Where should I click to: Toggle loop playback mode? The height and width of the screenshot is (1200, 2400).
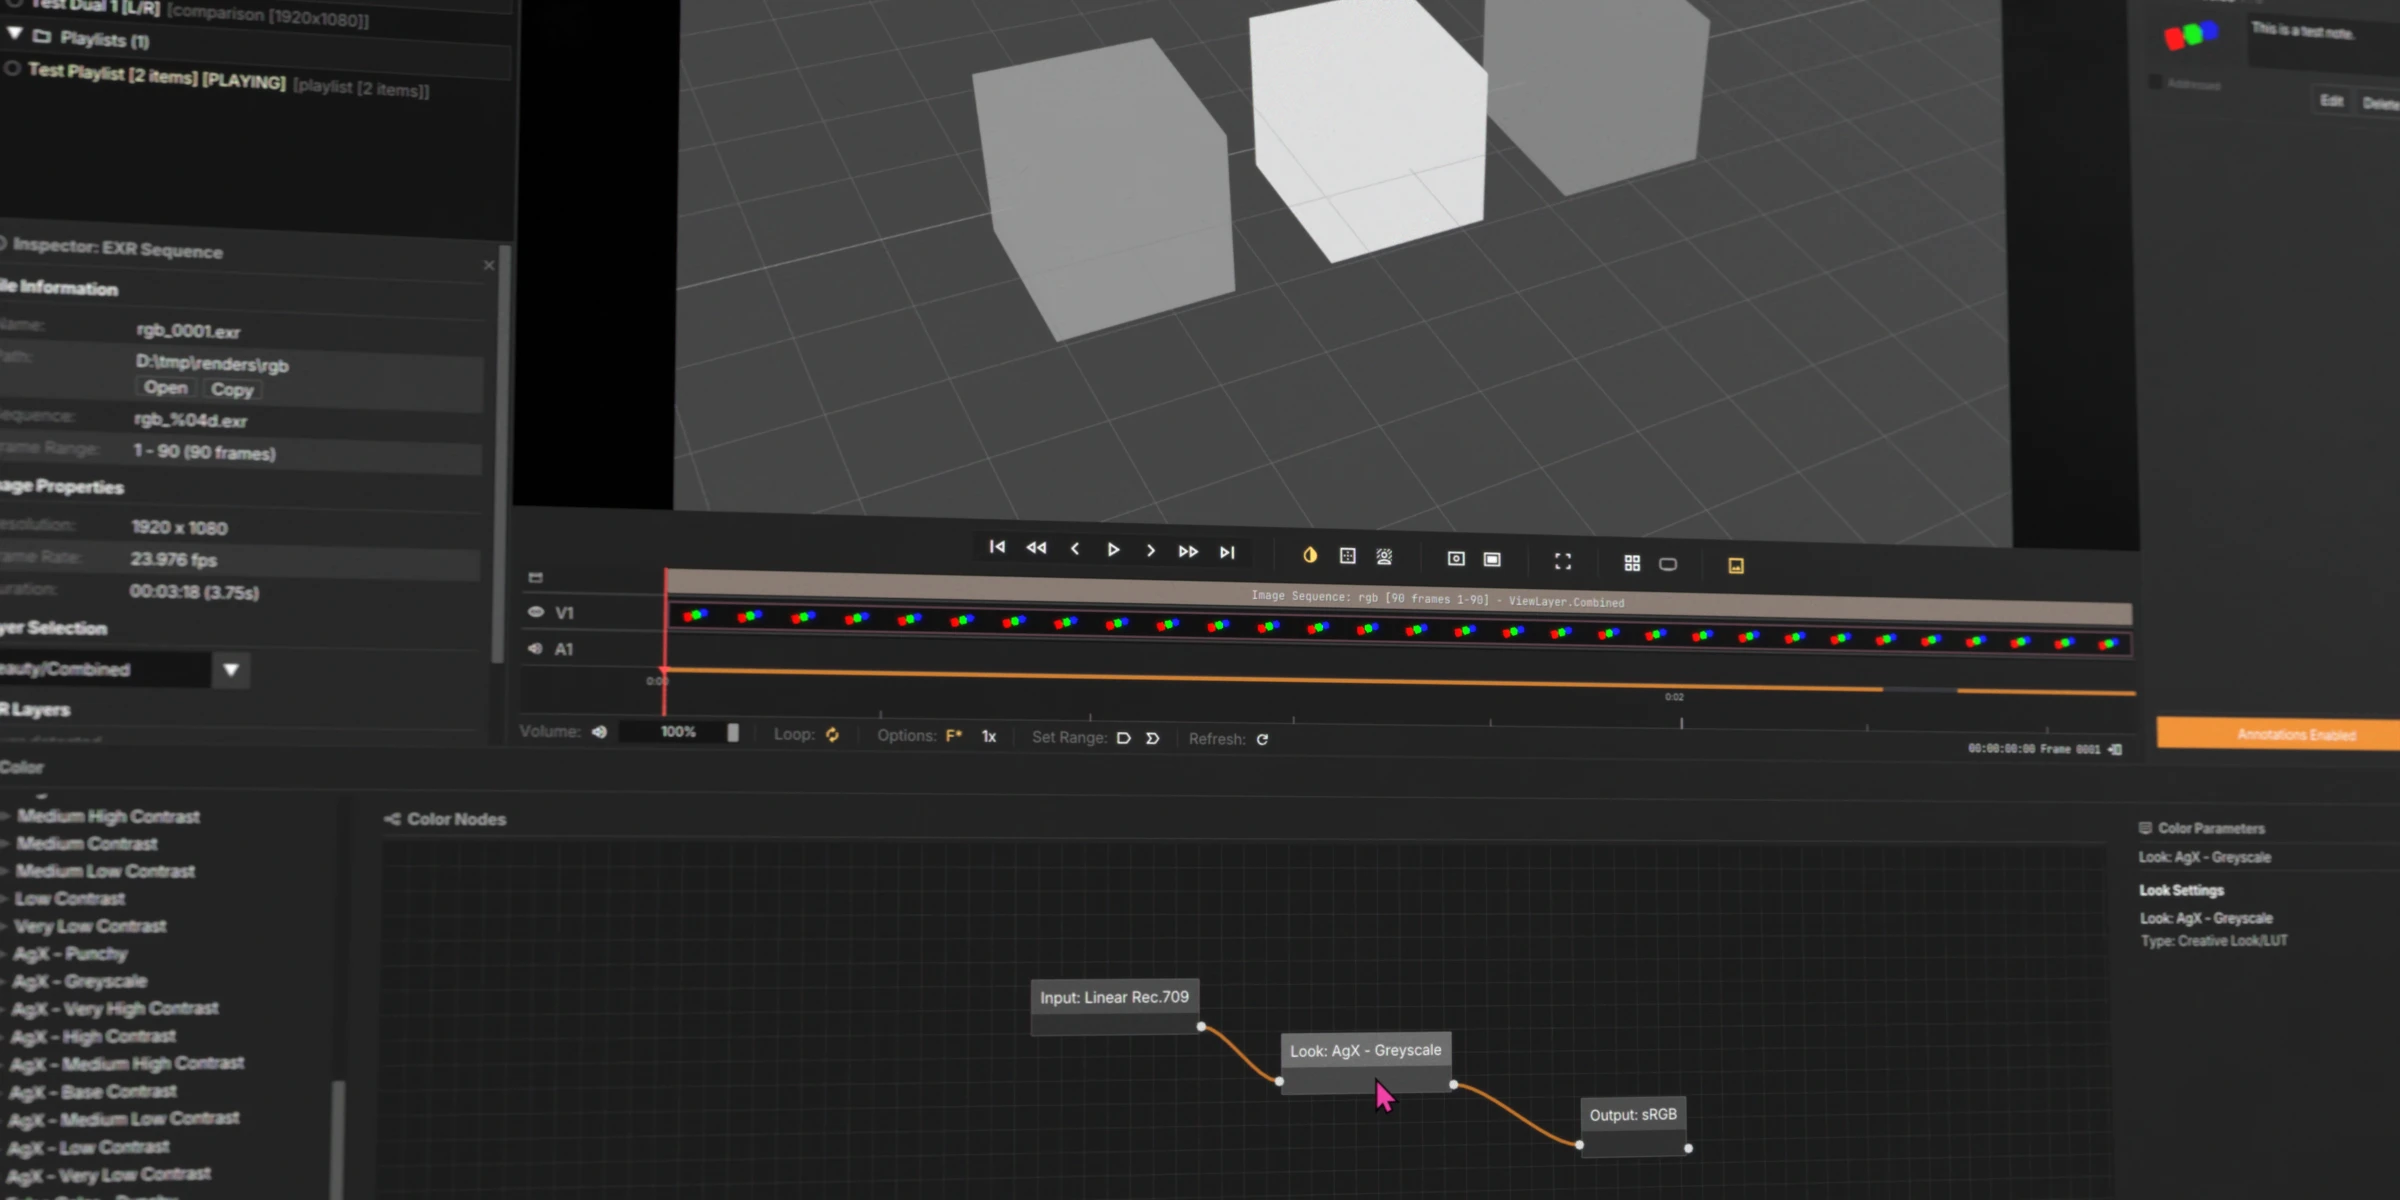(x=833, y=734)
